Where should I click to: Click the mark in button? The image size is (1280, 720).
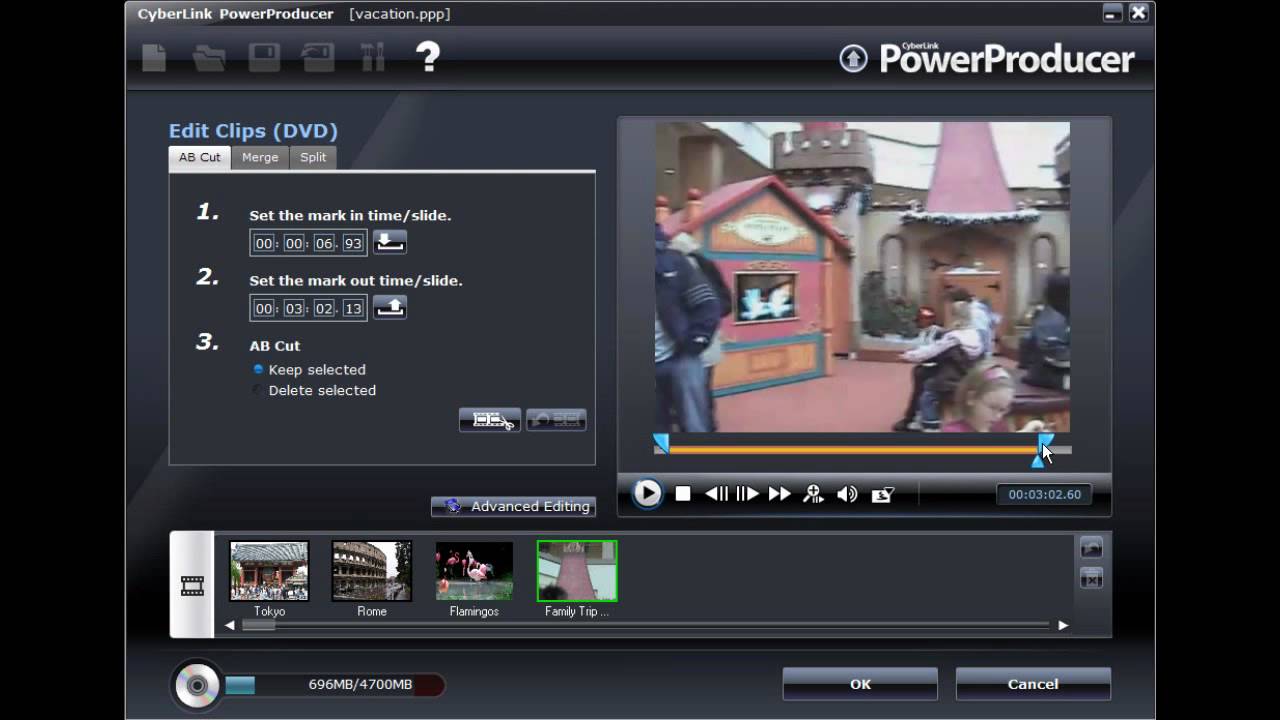click(x=390, y=242)
